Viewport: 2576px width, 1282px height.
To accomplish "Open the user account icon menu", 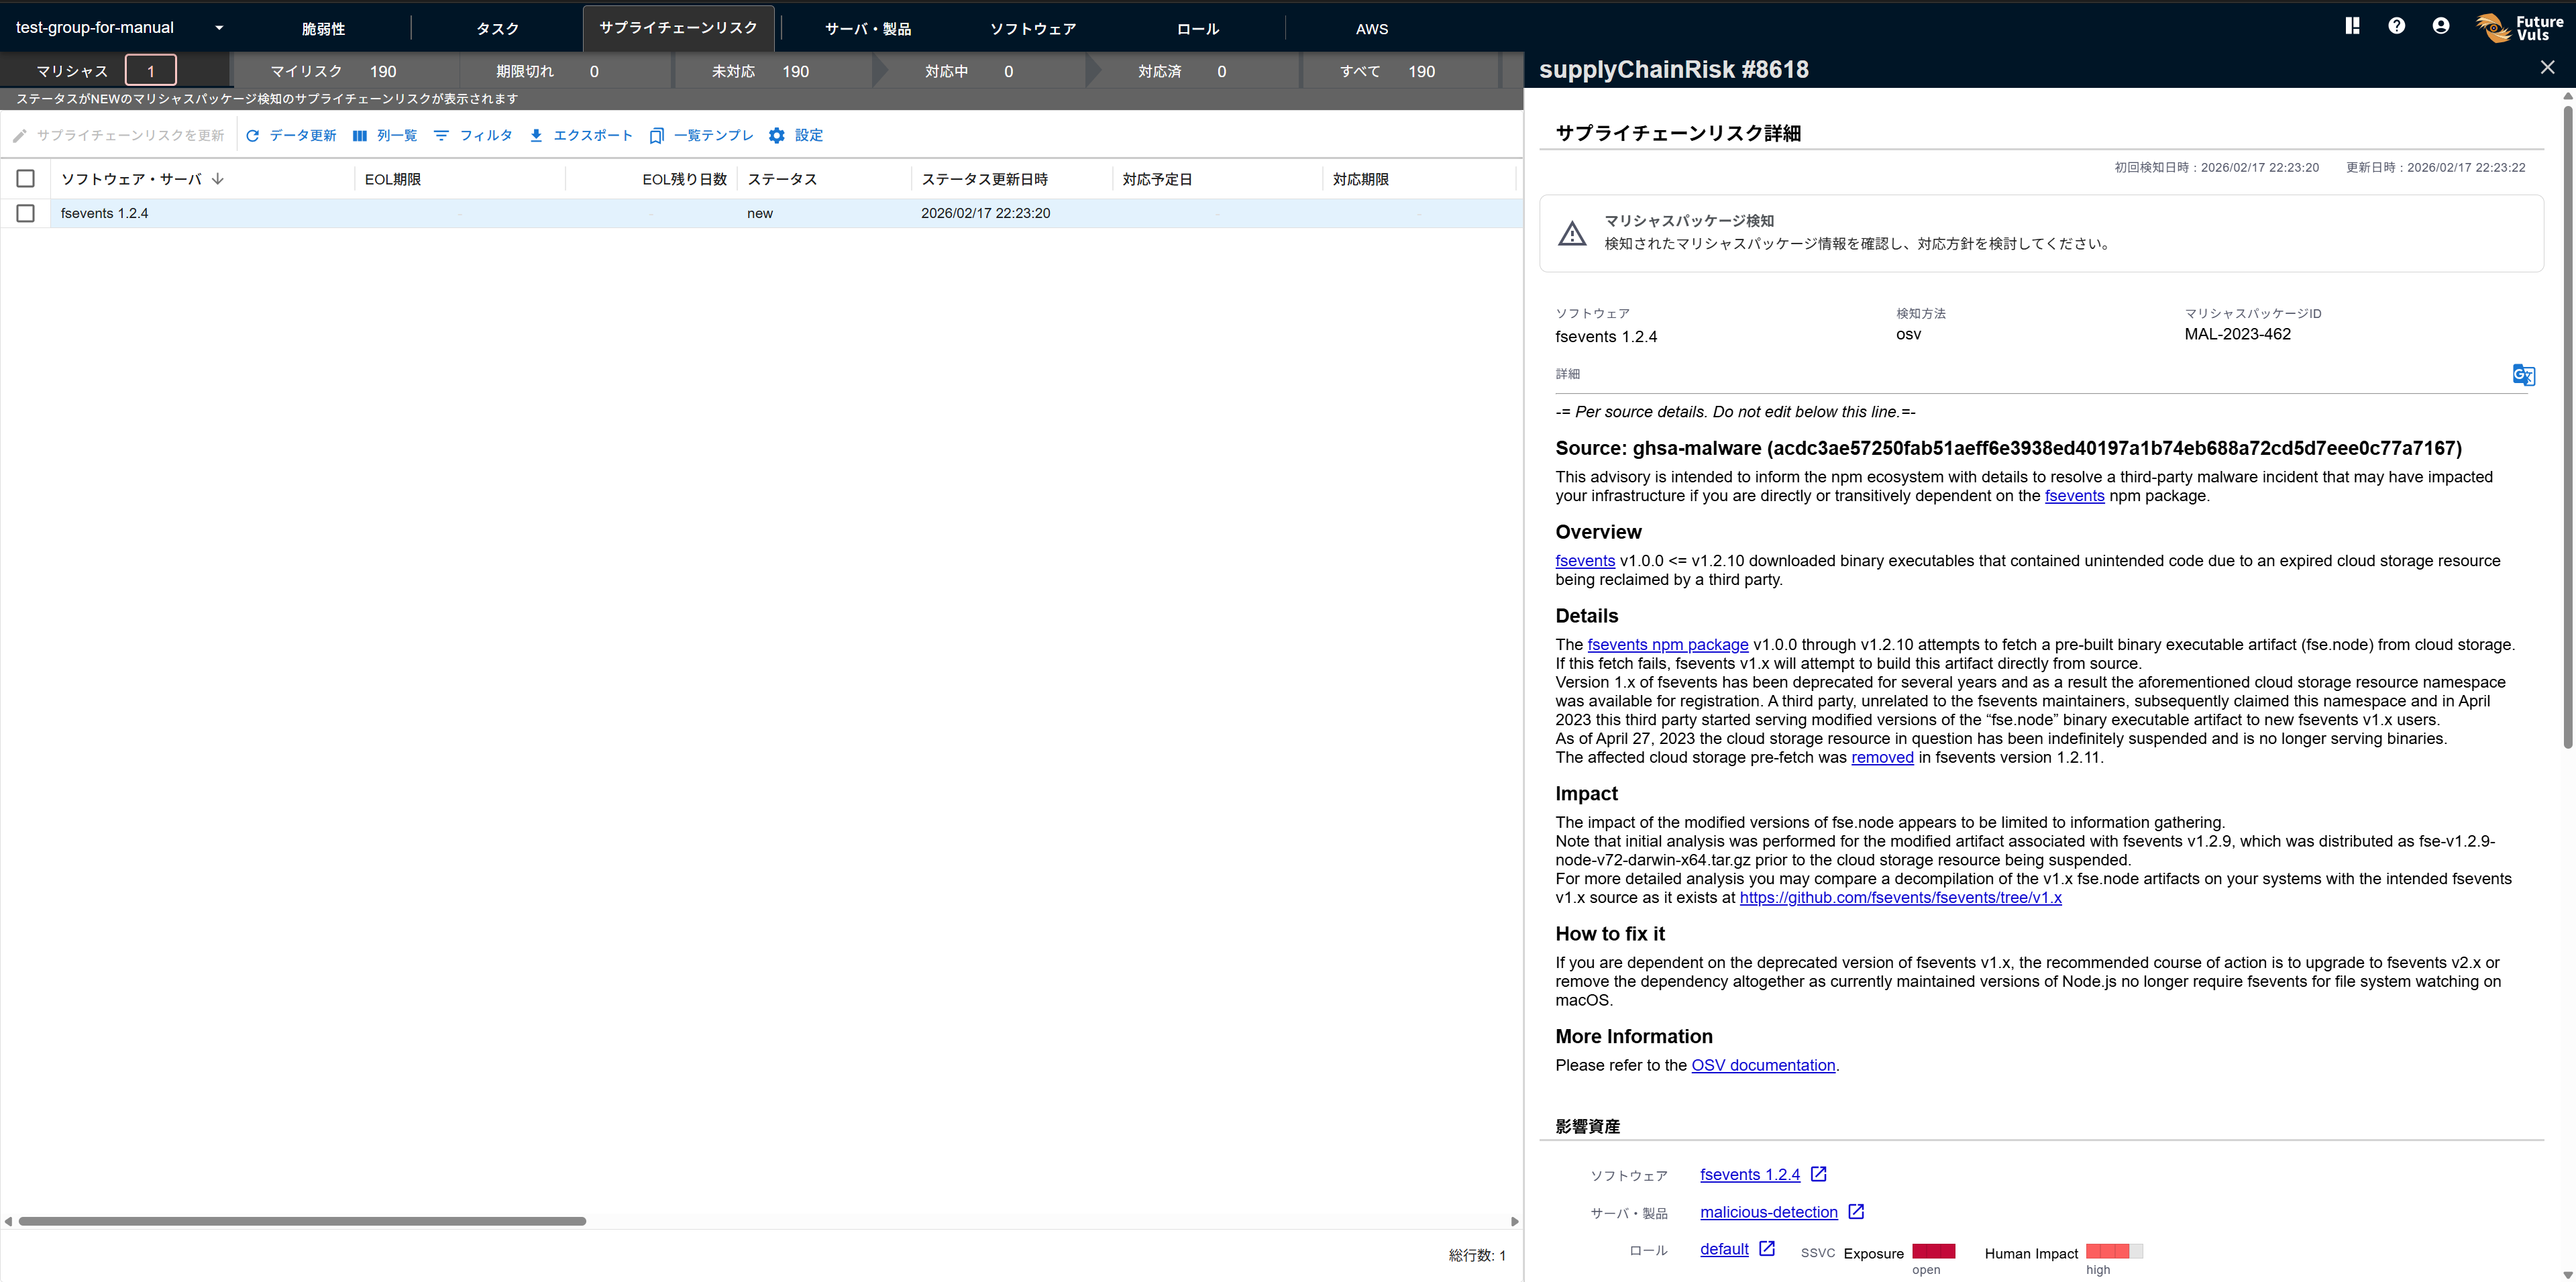I will (x=2441, y=26).
